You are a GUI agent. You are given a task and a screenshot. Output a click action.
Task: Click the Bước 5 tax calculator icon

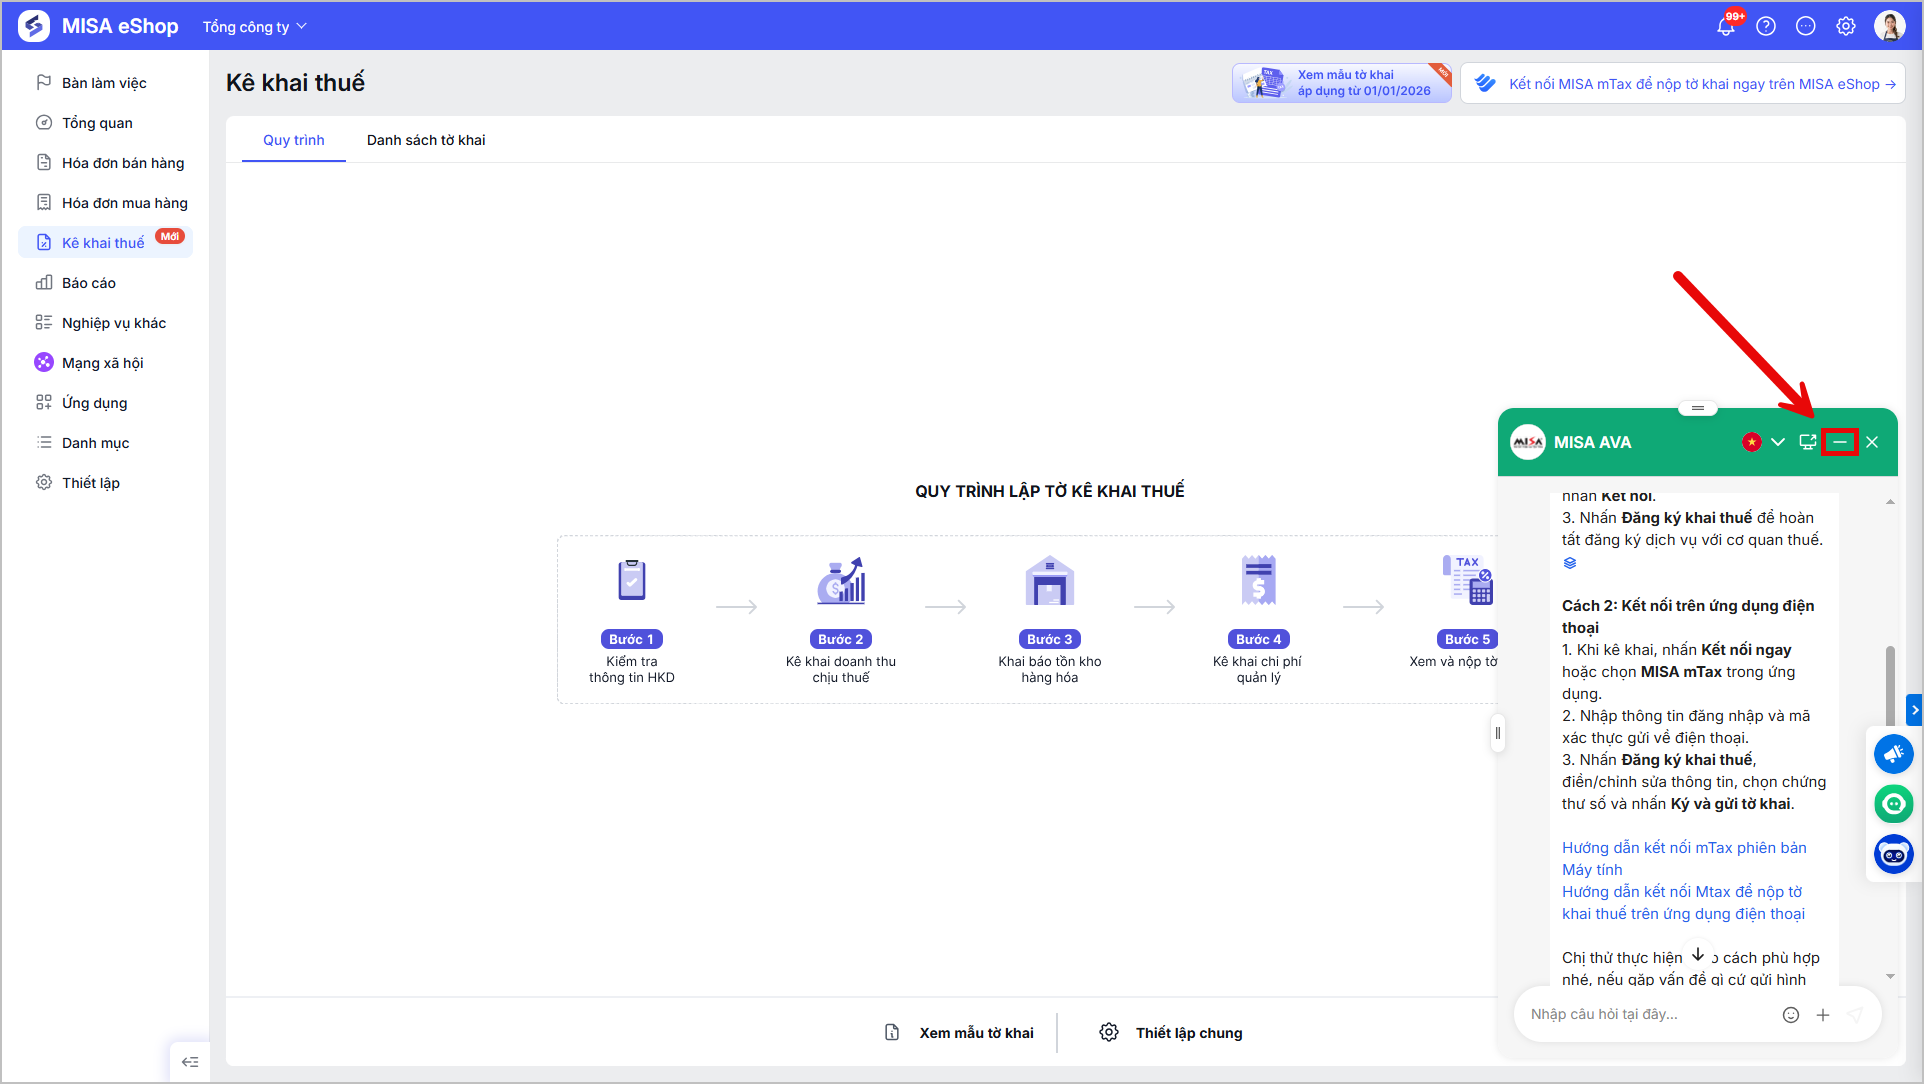click(1468, 581)
